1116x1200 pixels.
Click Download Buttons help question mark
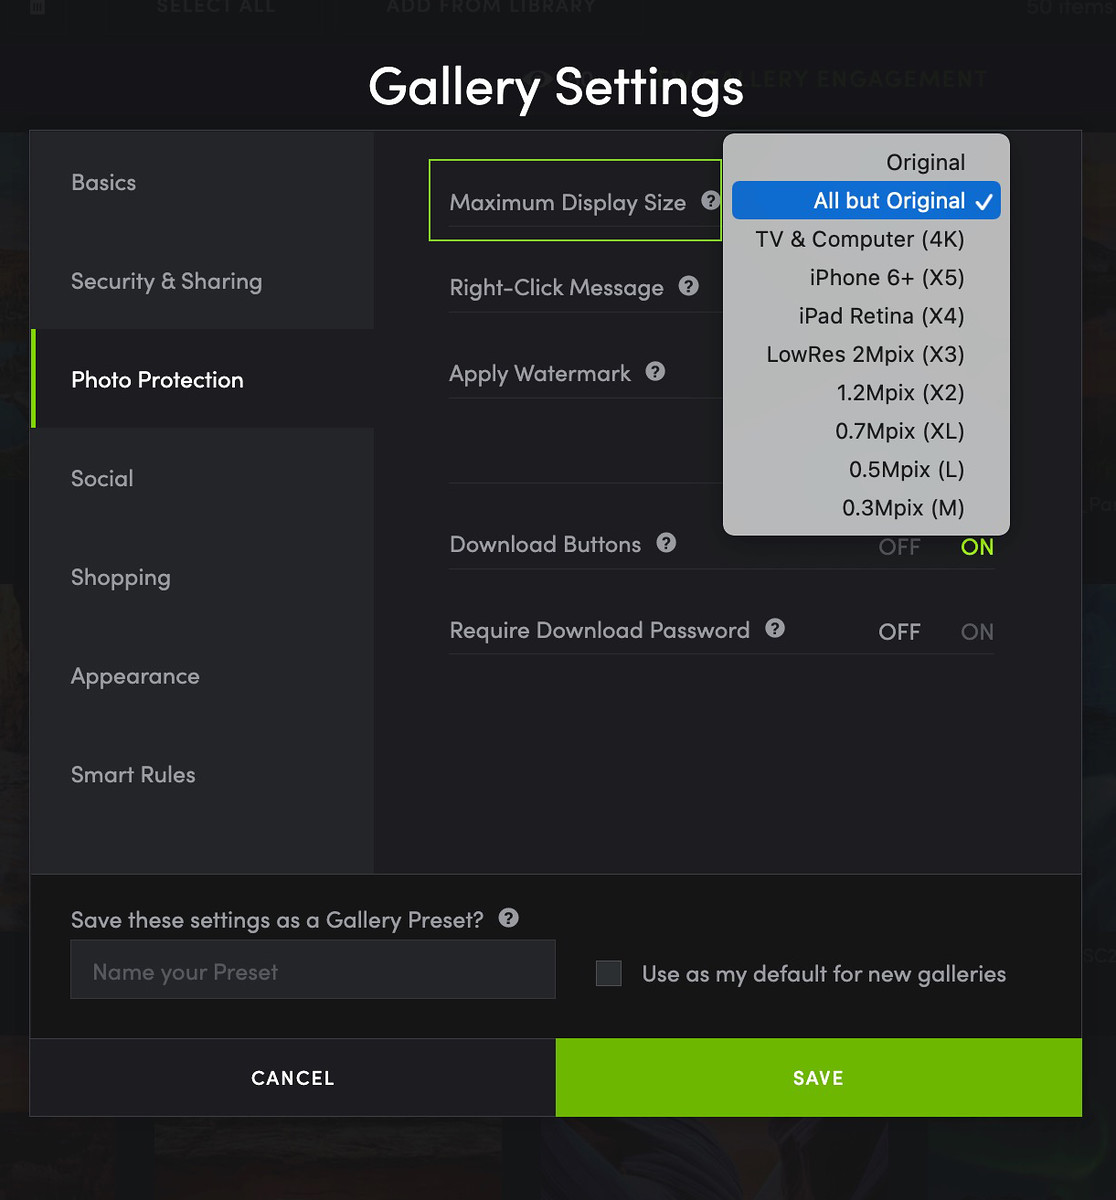[666, 543]
